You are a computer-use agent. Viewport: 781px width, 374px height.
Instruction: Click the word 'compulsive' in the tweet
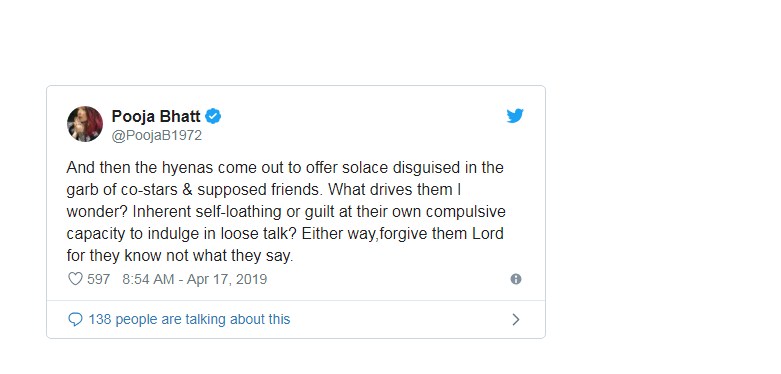(x=466, y=212)
